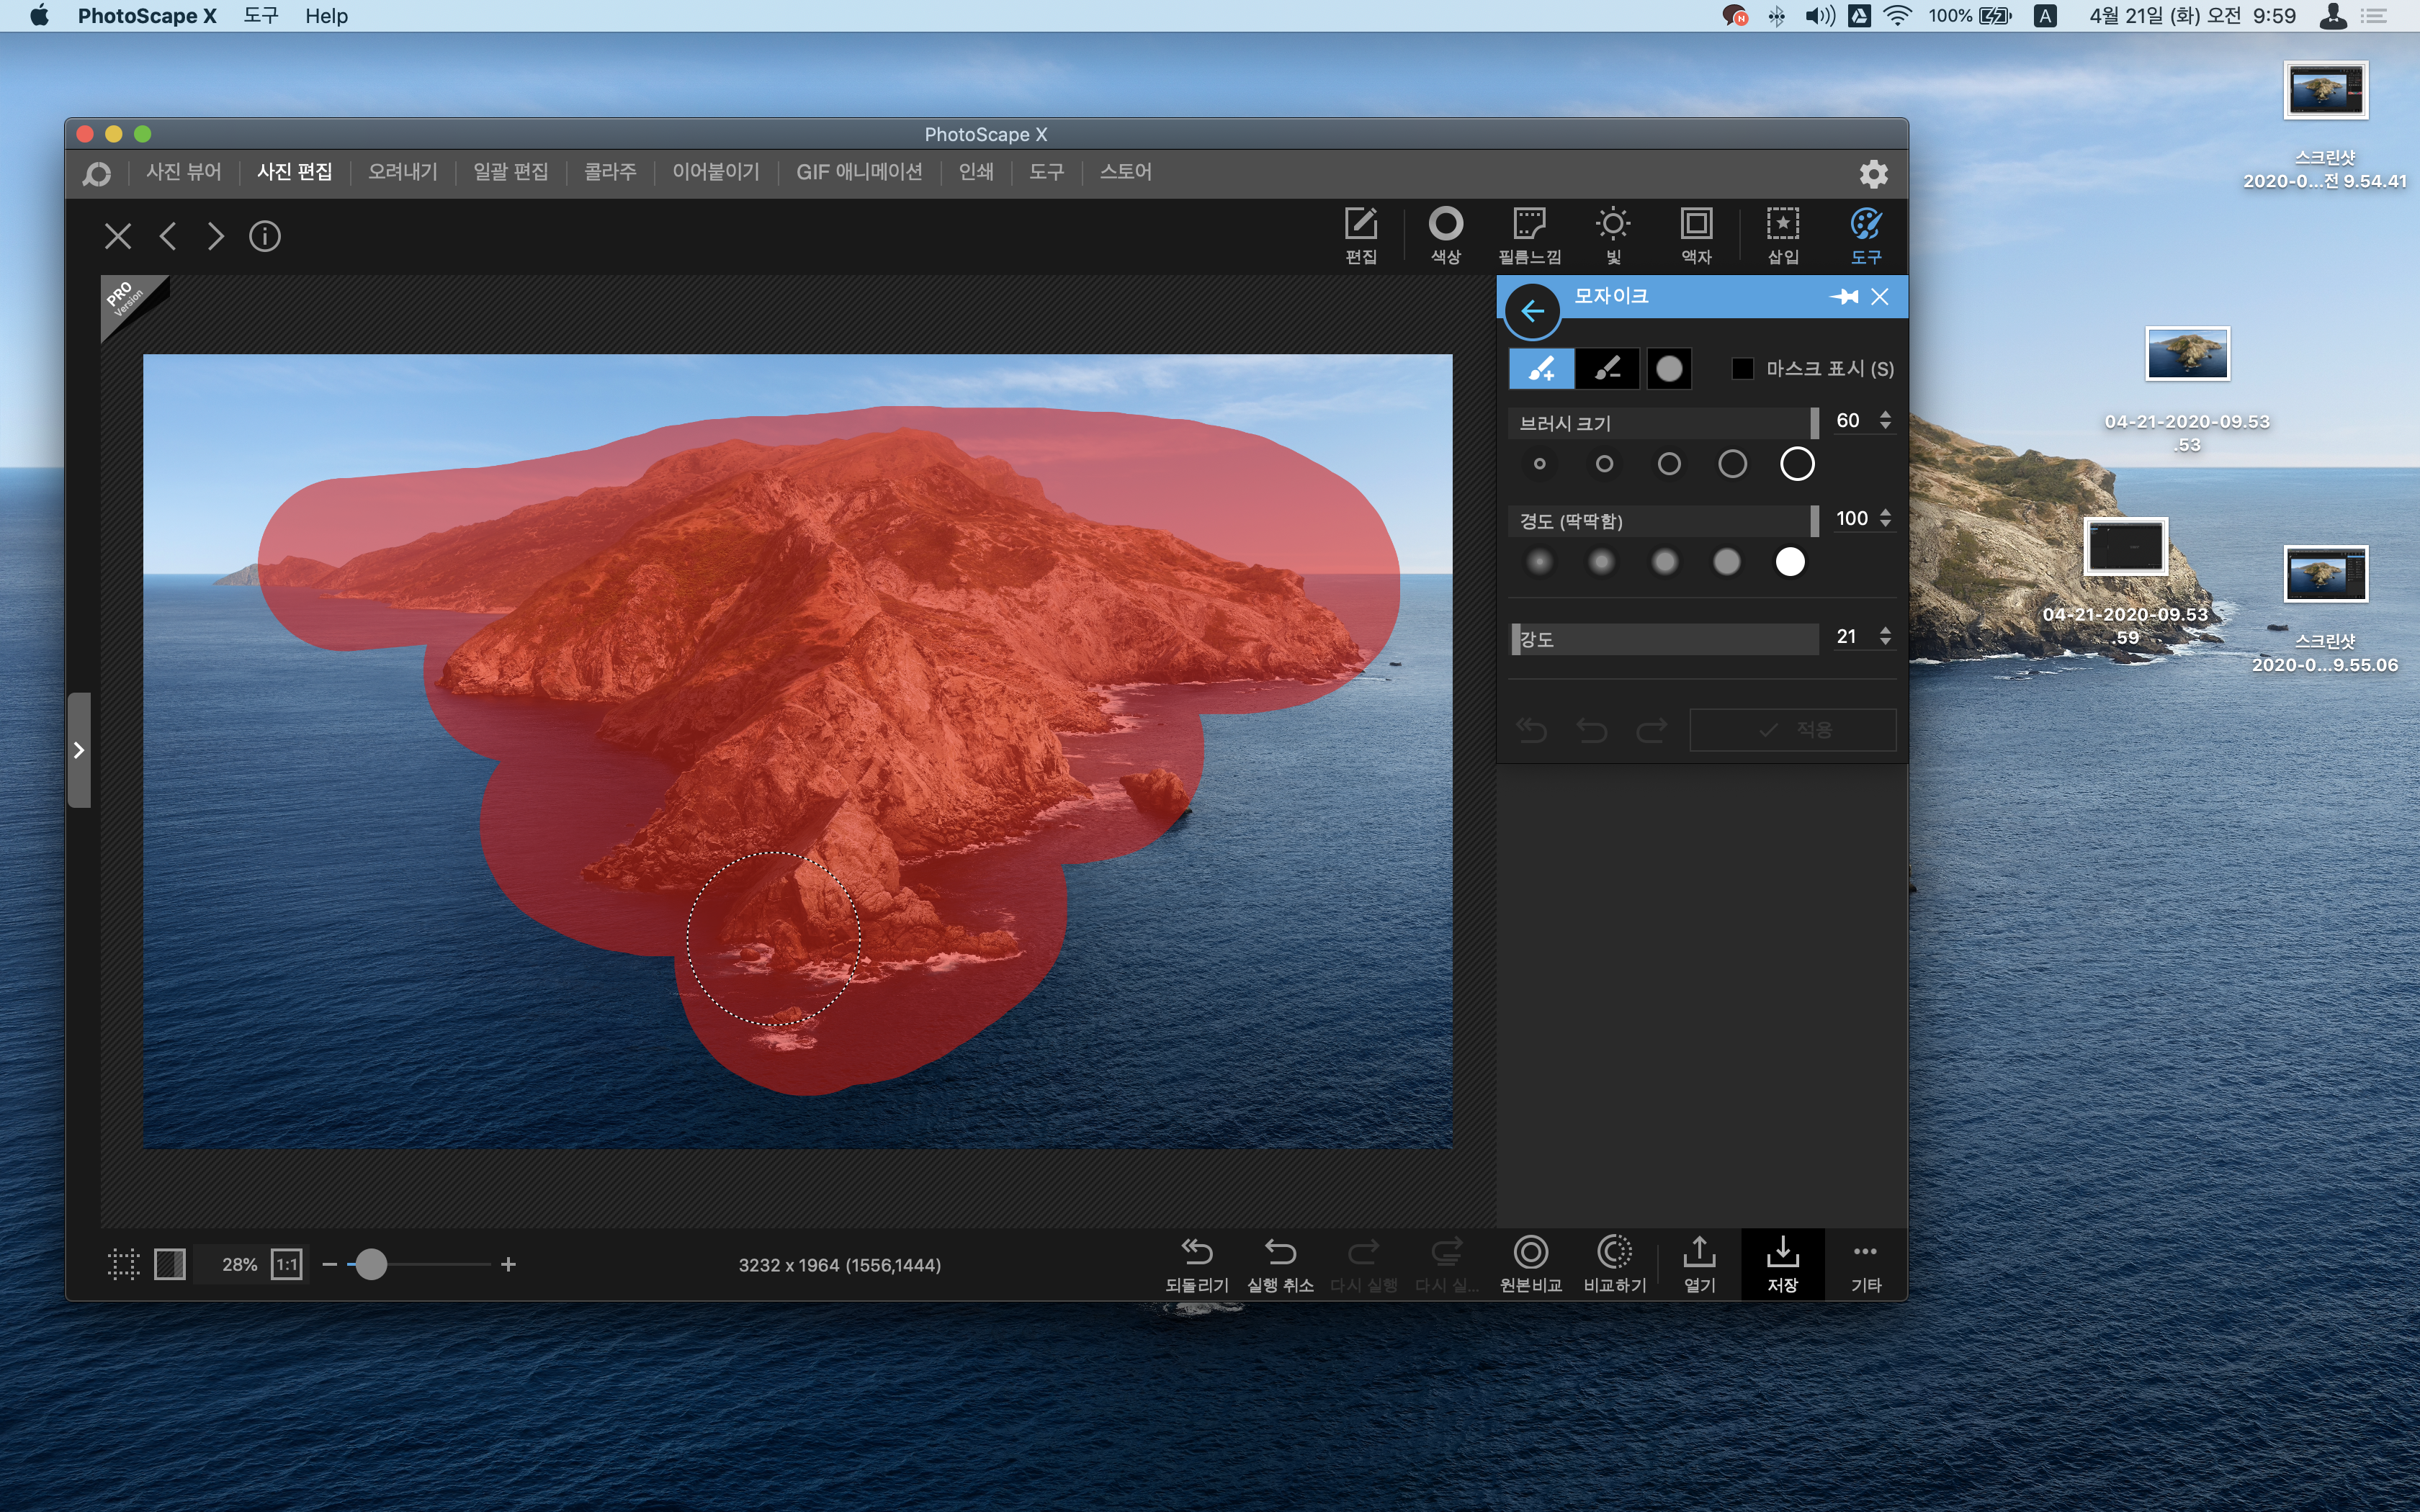
Task: Click the 실행 취소 undo button
Action: 1280,1263
